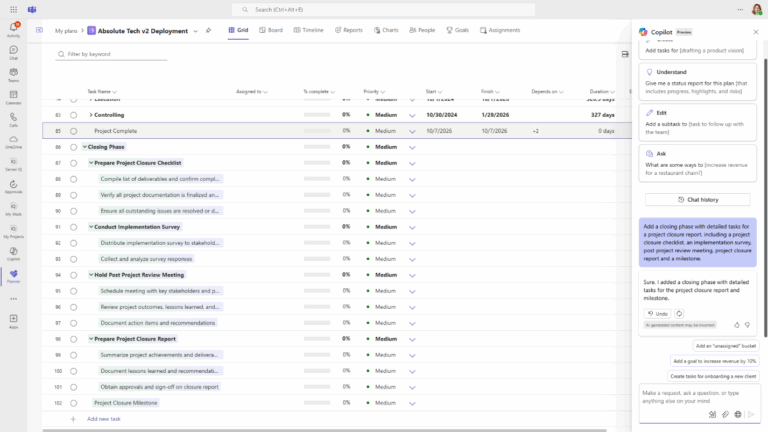The height and width of the screenshot is (432, 768).
Task: Regenerate the Copilot response
Action: (679, 313)
